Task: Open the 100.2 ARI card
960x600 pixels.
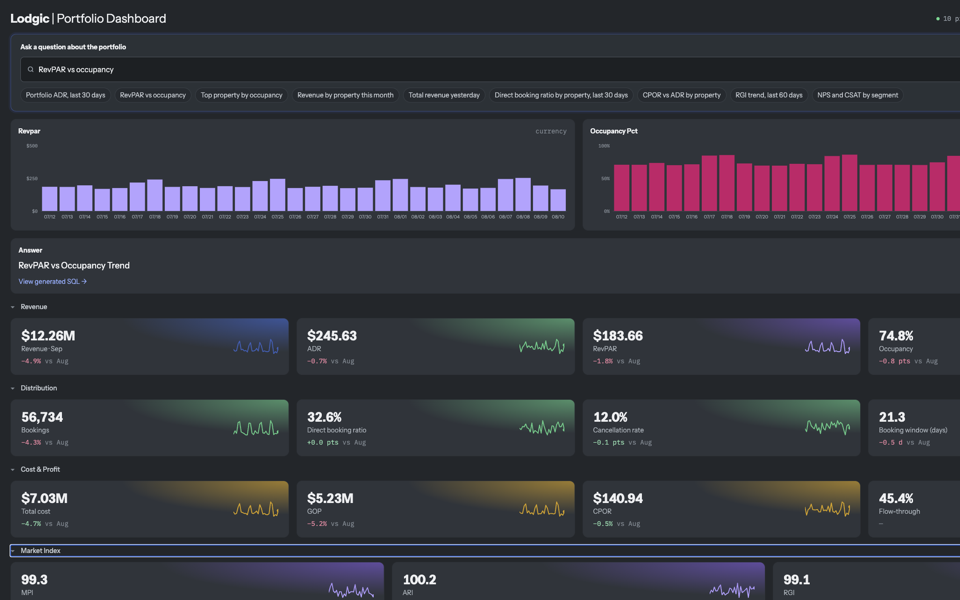Action: [x=578, y=582]
